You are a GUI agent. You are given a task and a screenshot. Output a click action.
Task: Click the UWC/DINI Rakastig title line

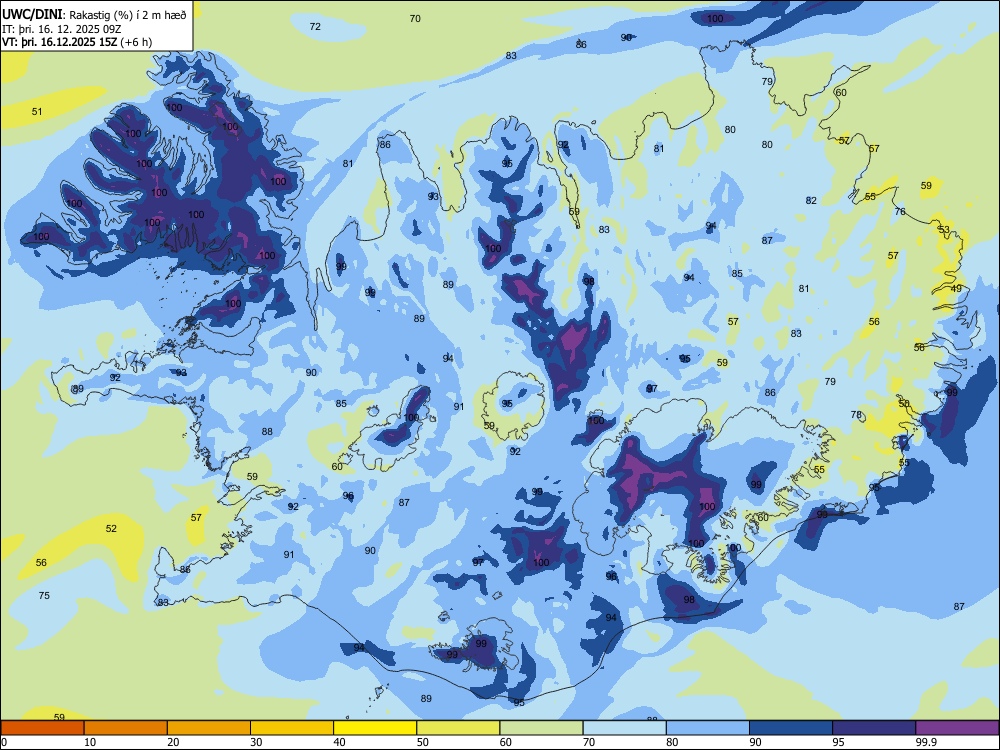click(x=94, y=15)
